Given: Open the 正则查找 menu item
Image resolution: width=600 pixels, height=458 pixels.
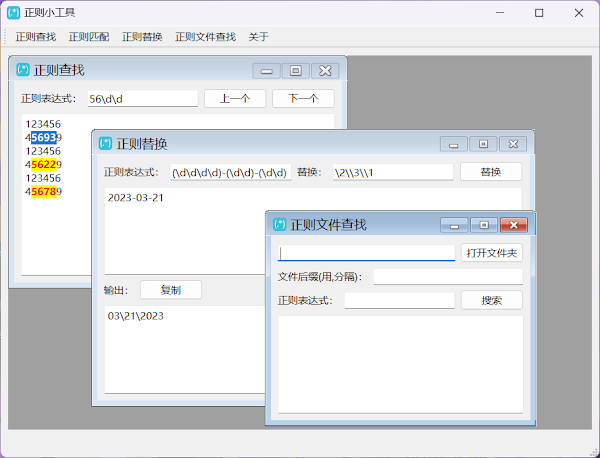Looking at the screenshot, I should pos(36,37).
